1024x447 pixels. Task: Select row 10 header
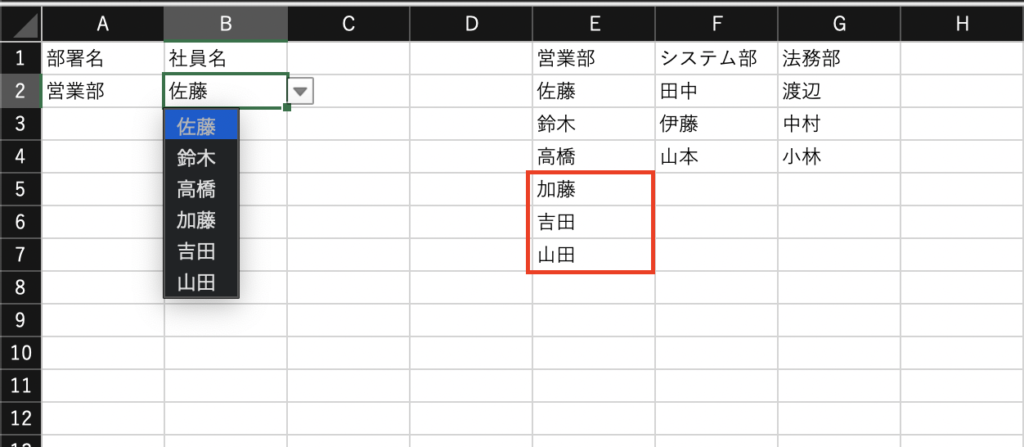pyautogui.click(x=21, y=353)
